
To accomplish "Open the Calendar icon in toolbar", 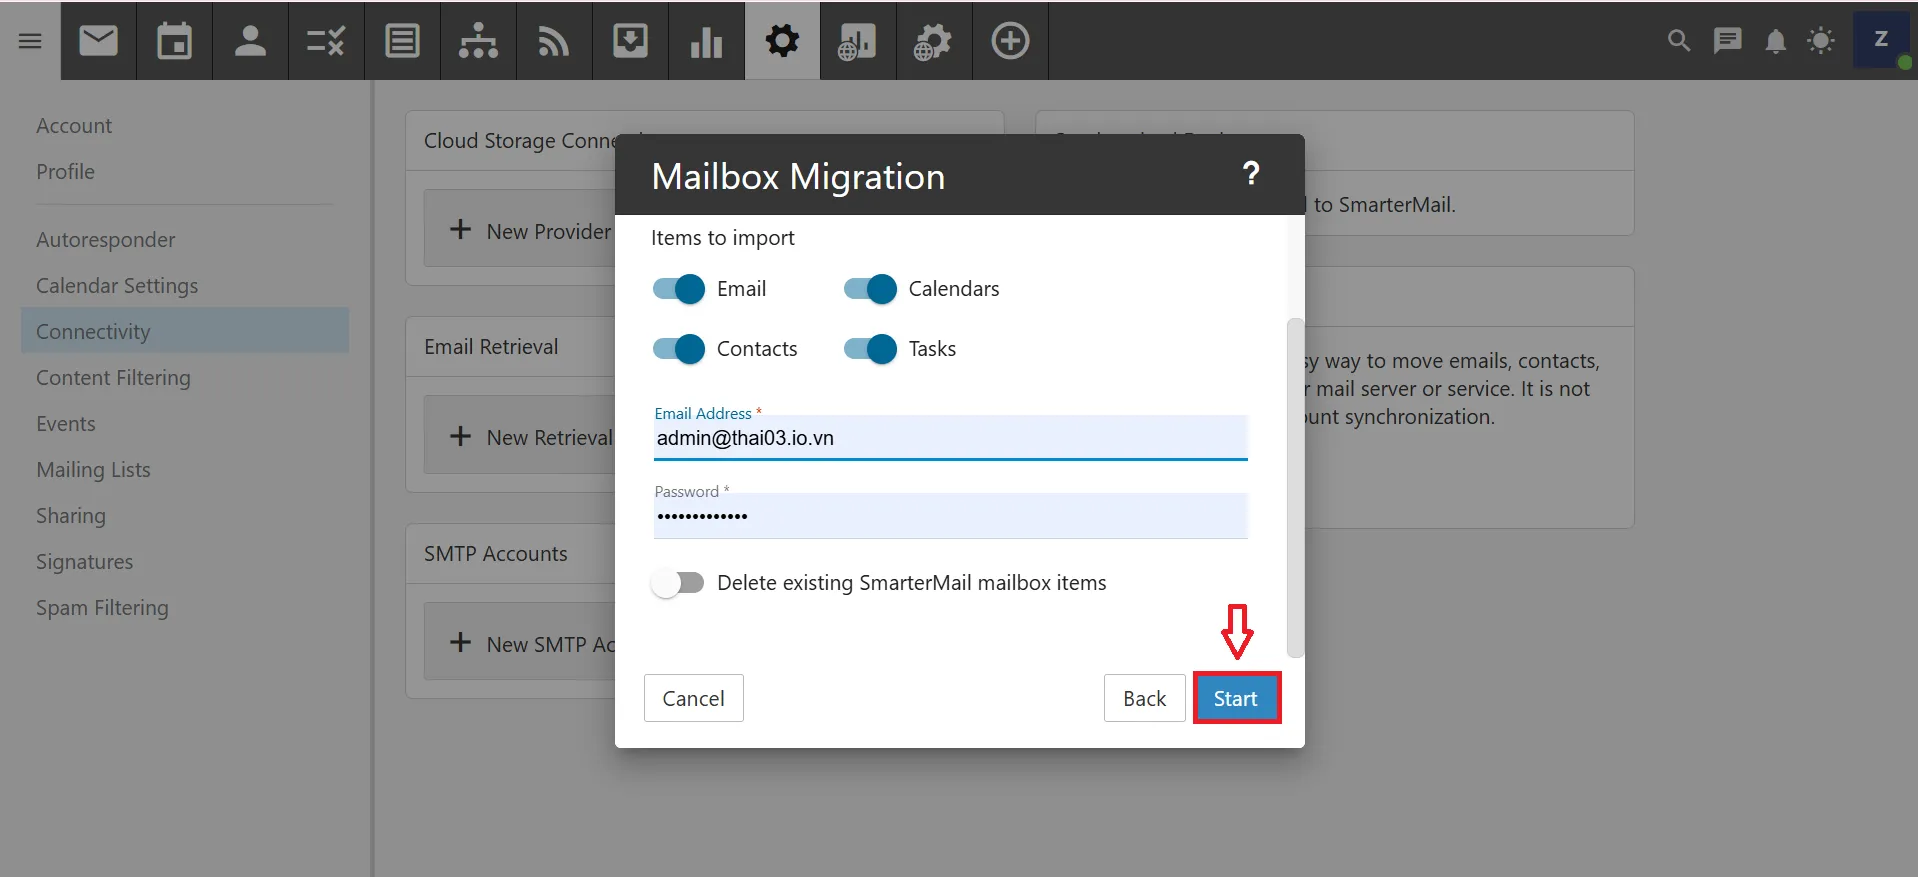I will point(174,41).
